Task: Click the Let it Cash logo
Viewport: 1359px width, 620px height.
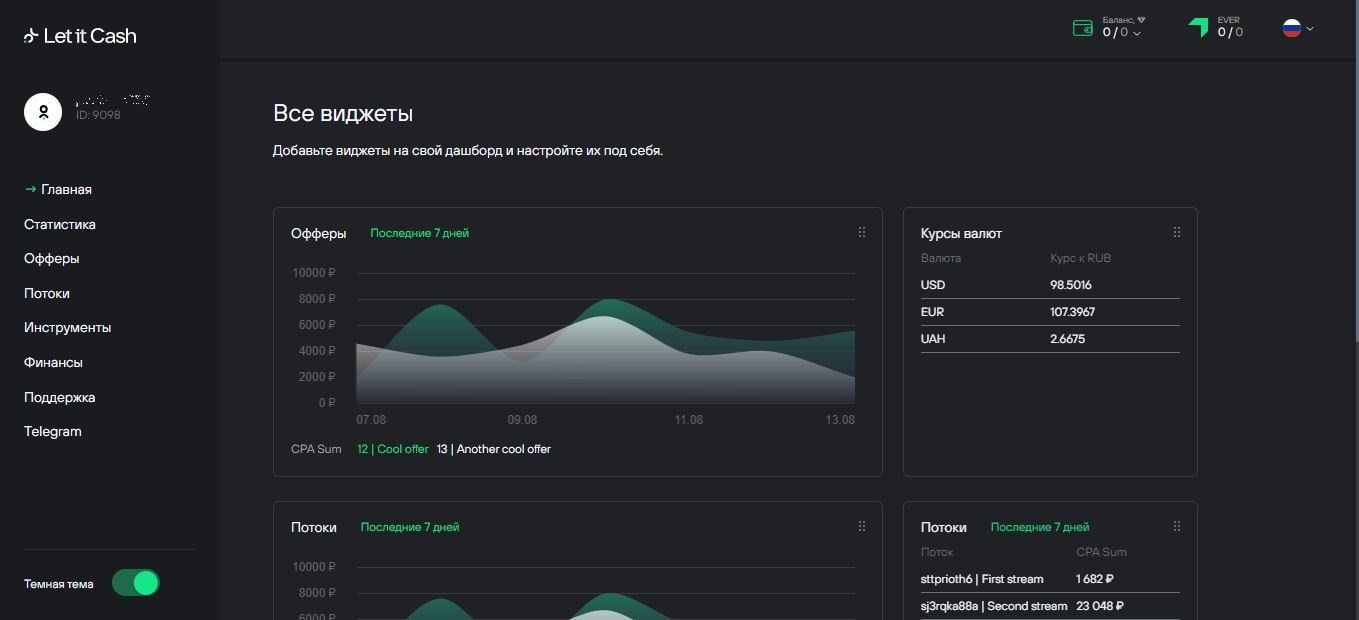Action: 80,36
